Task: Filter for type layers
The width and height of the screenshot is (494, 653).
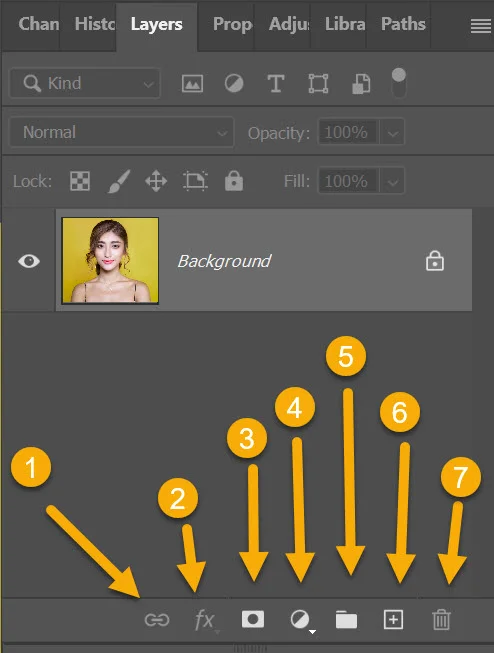Action: coord(276,83)
